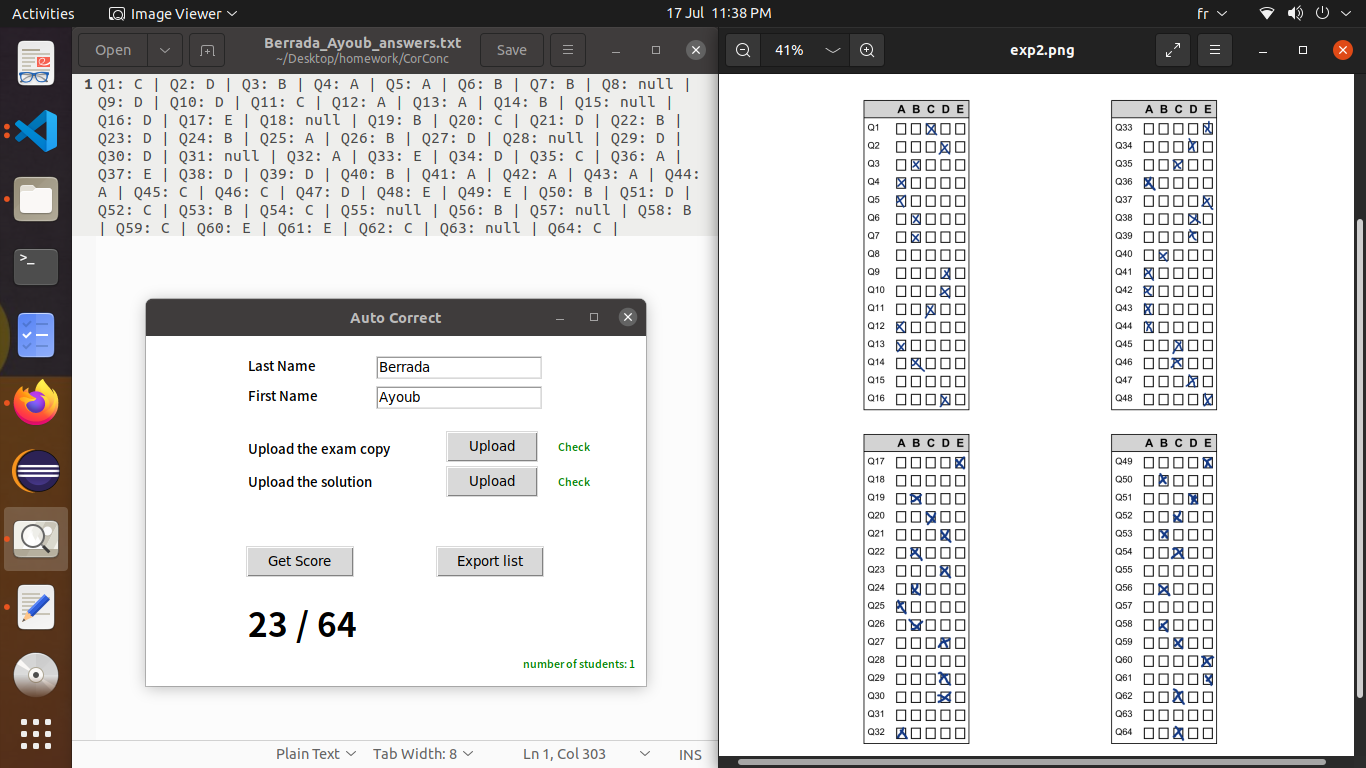Open the fr keyboard layout menu

click(x=1211, y=13)
